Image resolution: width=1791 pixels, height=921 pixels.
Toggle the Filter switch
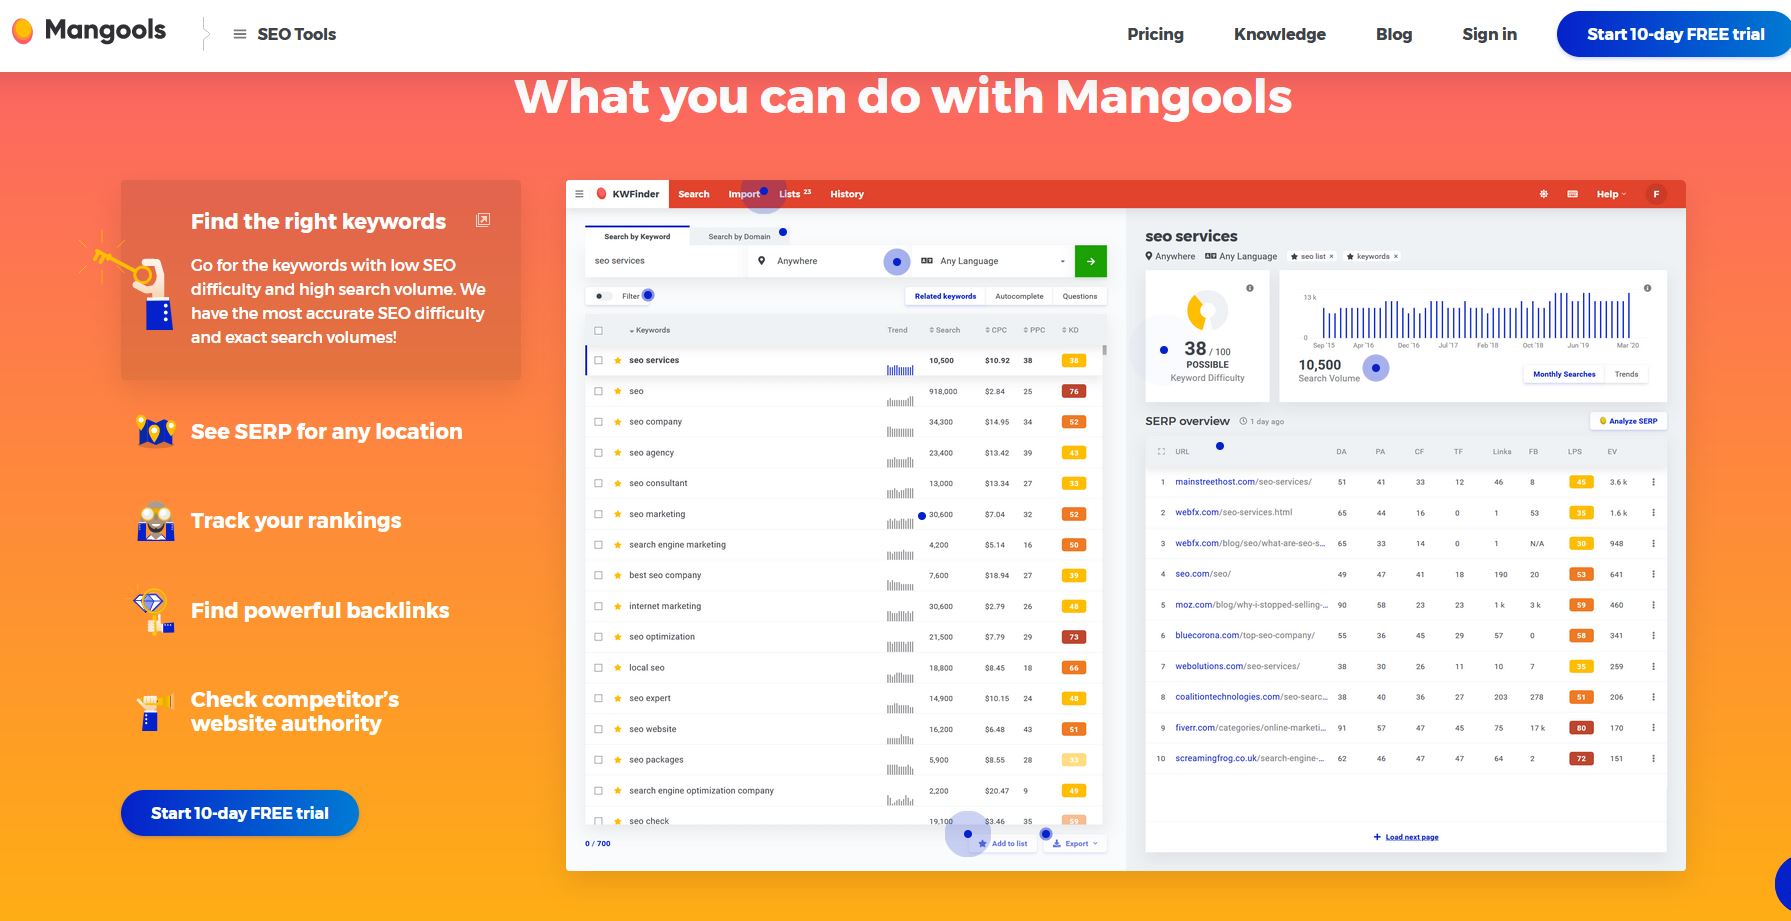point(602,296)
